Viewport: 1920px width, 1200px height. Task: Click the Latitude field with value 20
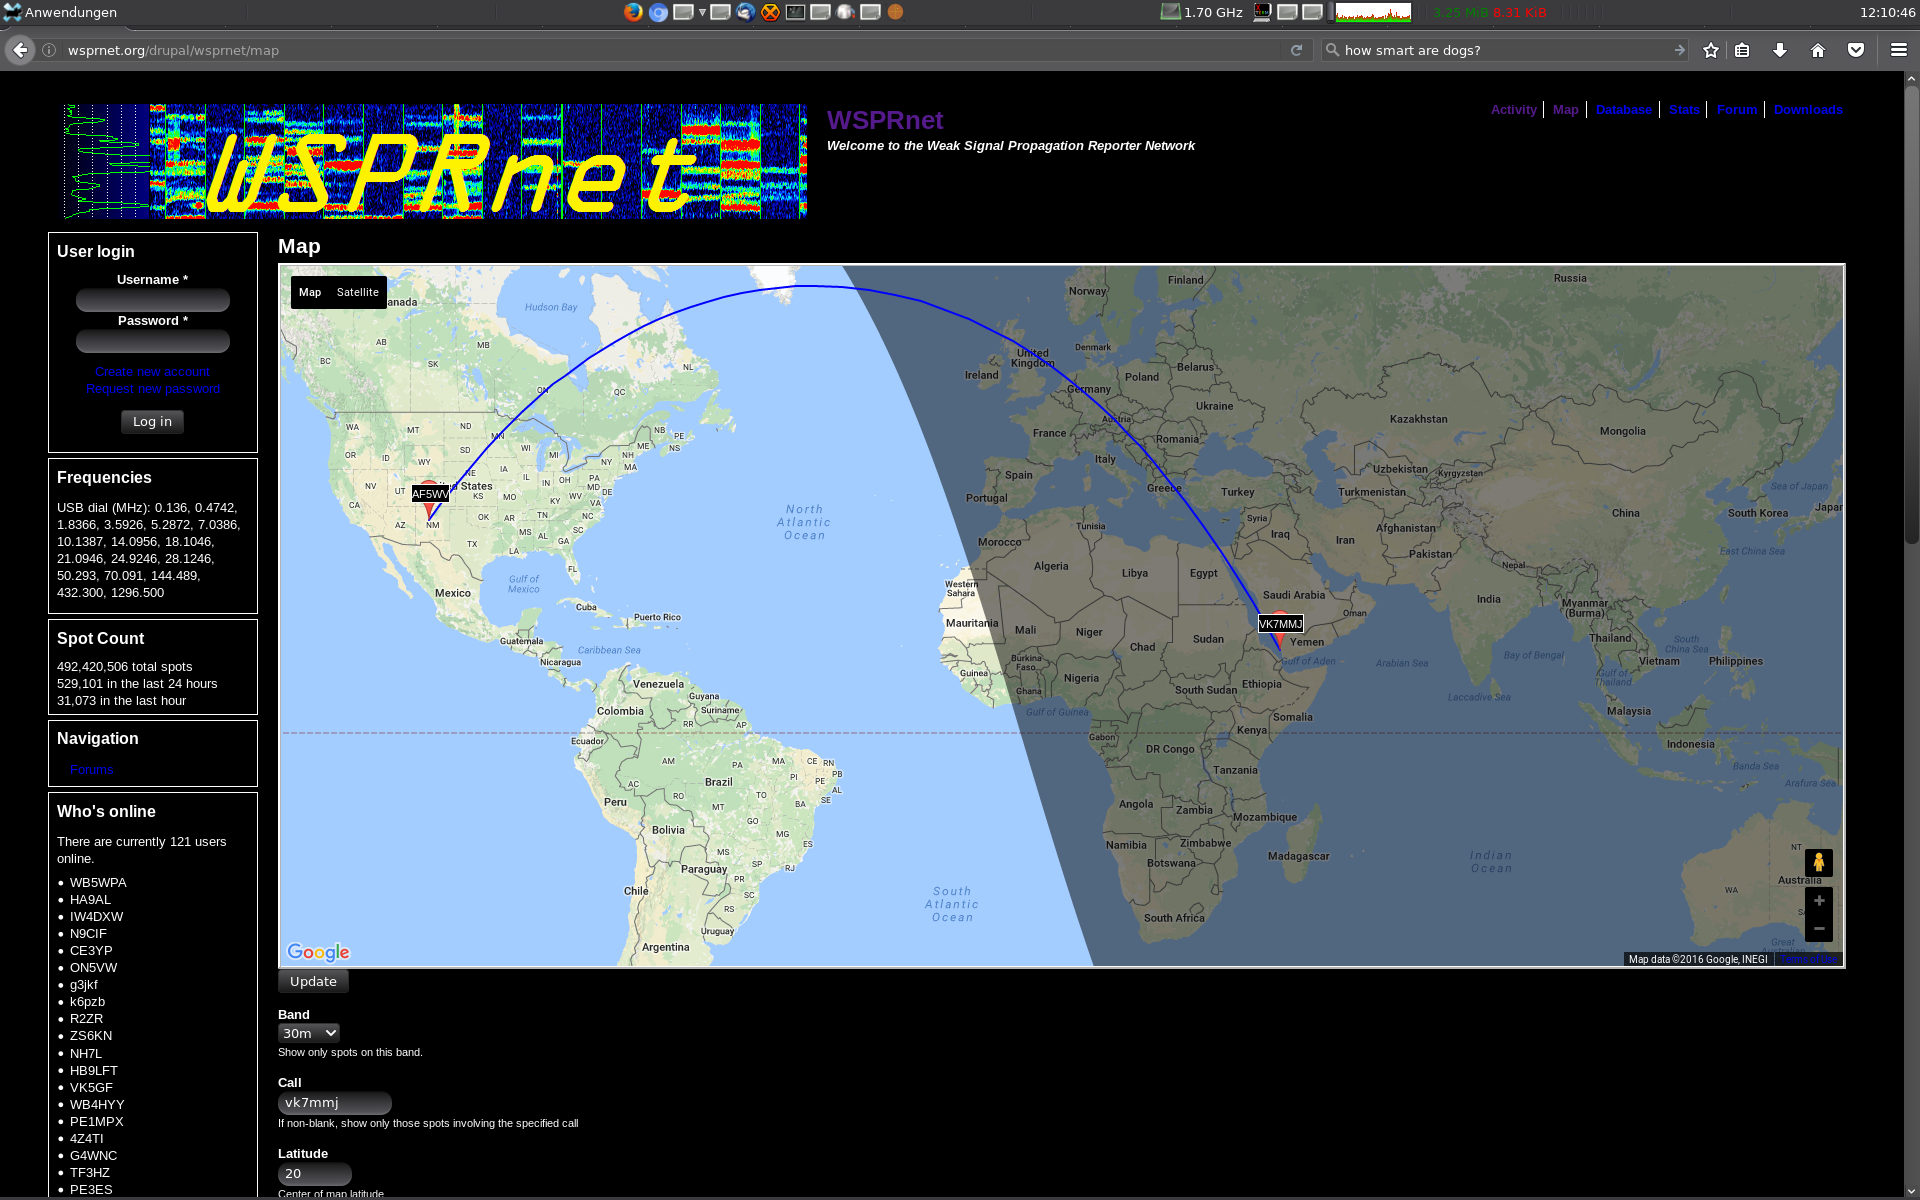[314, 1173]
